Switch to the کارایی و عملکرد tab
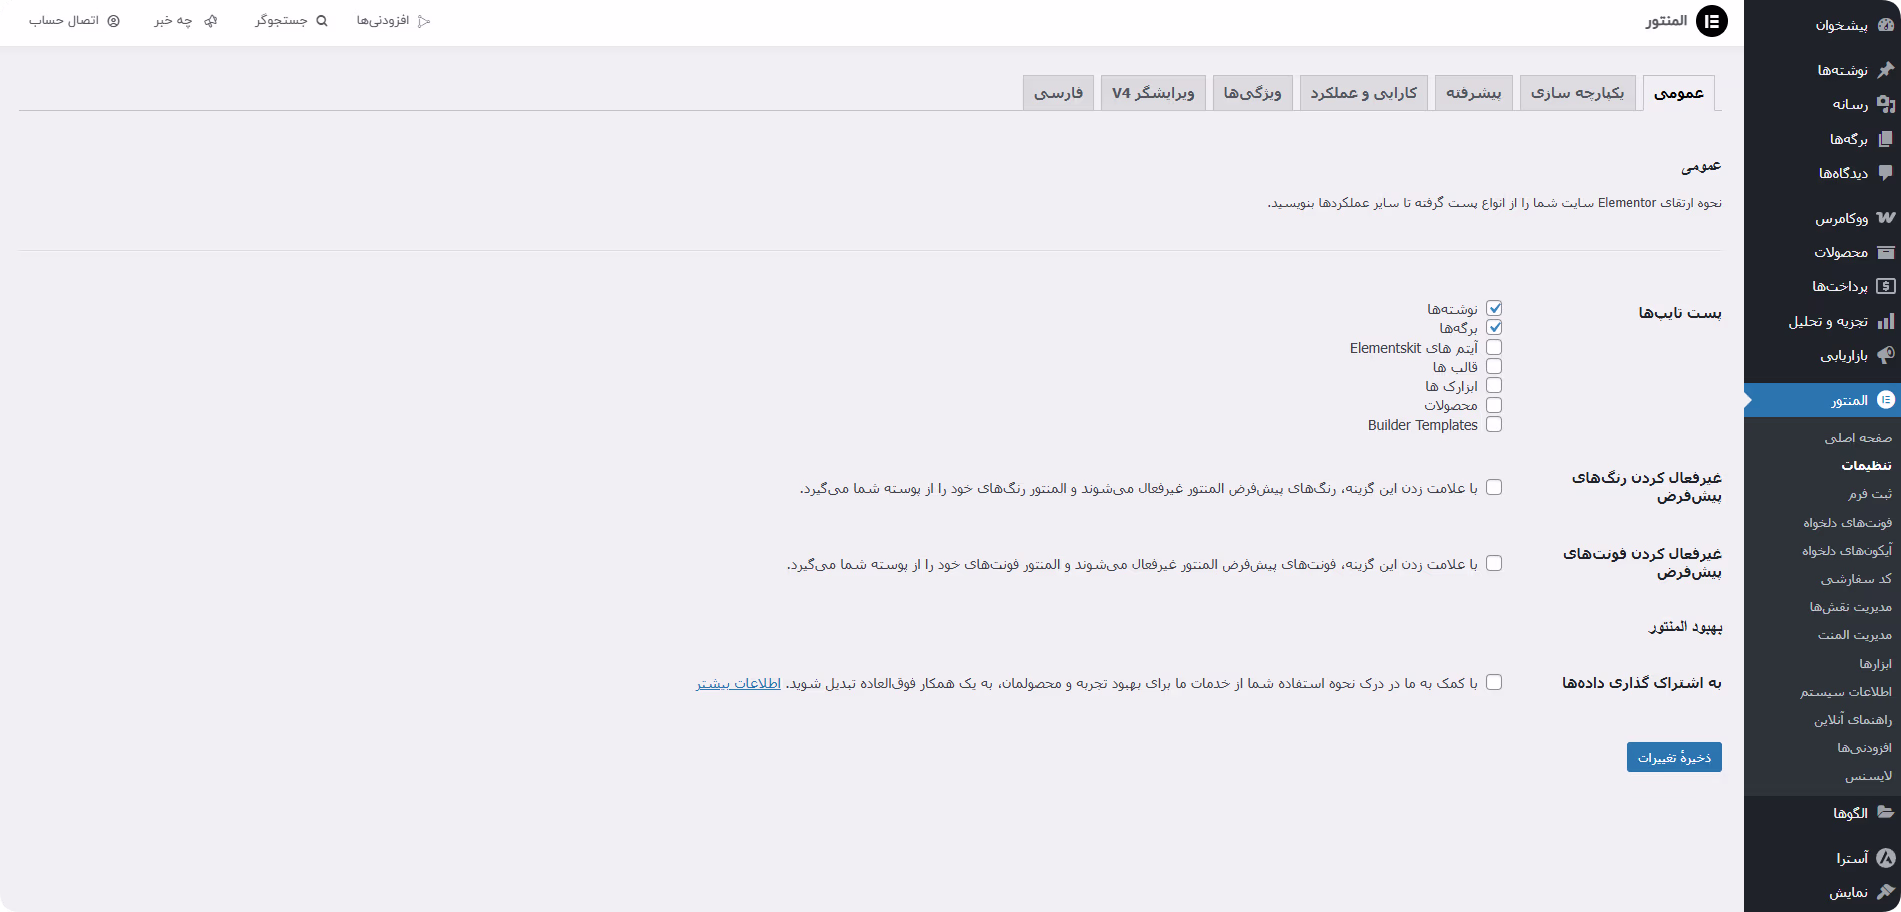 tap(1364, 93)
